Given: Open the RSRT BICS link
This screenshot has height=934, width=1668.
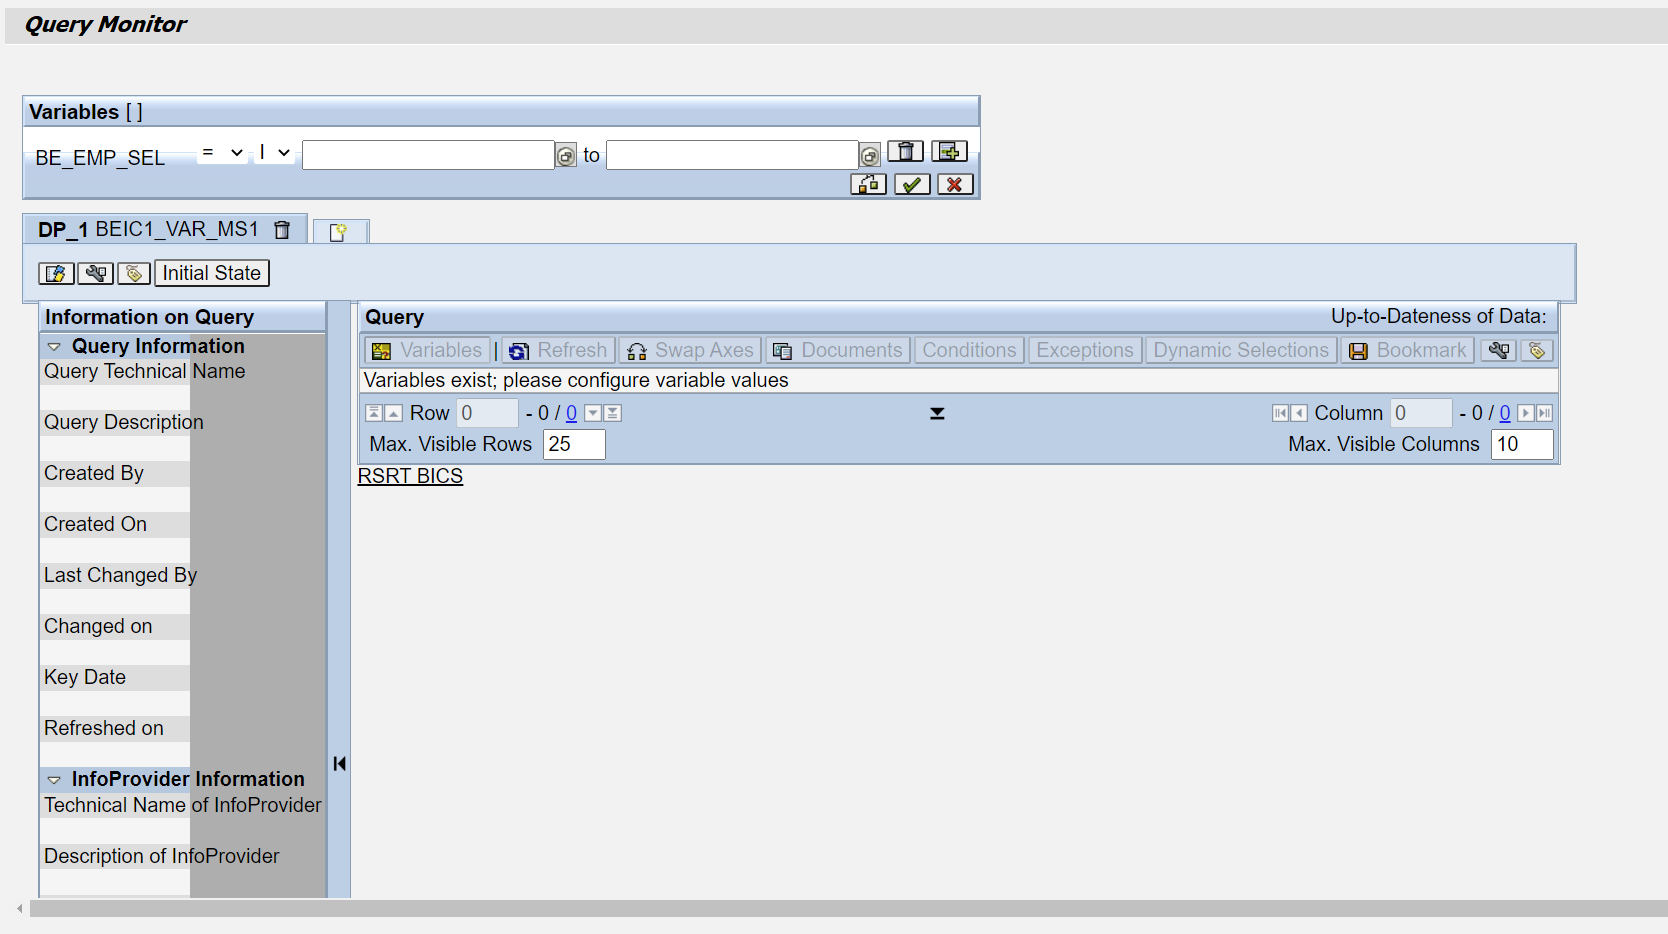Looking at the screenshot, I should coord(410,476).
